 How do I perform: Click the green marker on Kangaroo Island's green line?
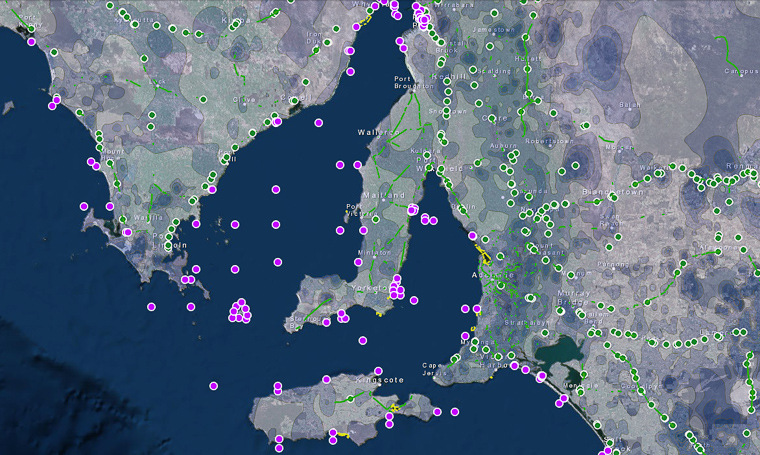point(350,399)
